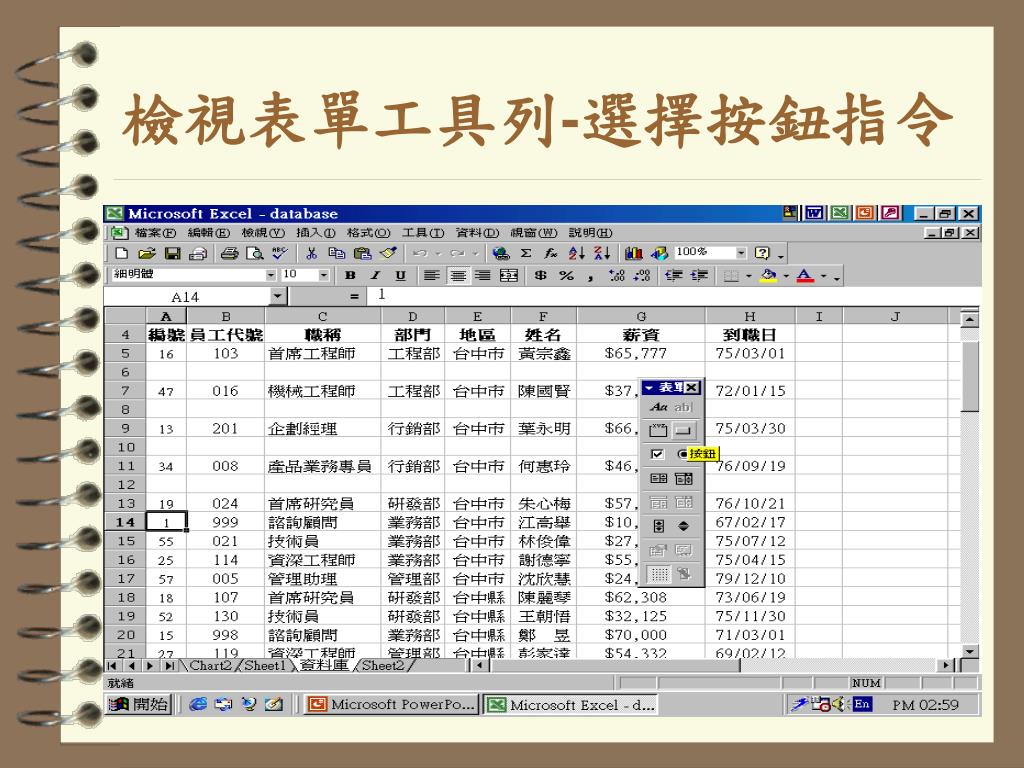Viewport: 1024px width, 768px height.
Task: Select the column G header
Action: tap(641, 316)
